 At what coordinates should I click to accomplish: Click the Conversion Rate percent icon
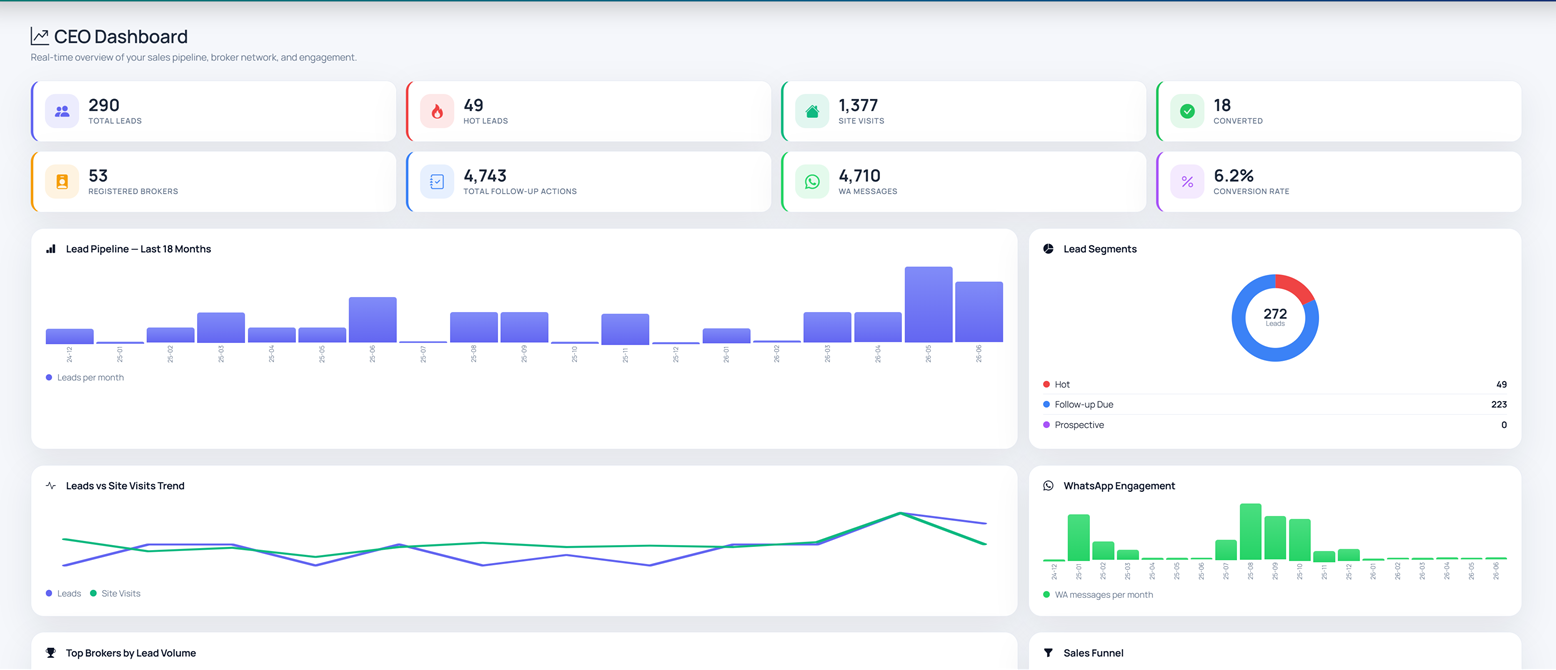(x=1187, y=182)
